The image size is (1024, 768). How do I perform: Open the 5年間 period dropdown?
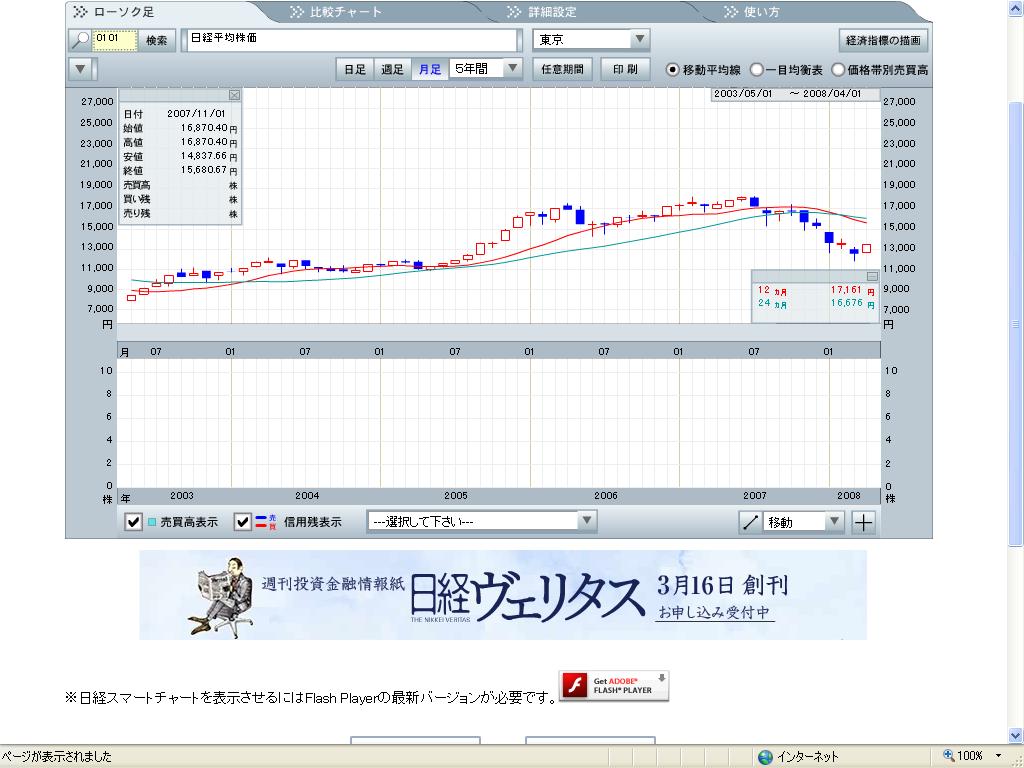[513, 68]
